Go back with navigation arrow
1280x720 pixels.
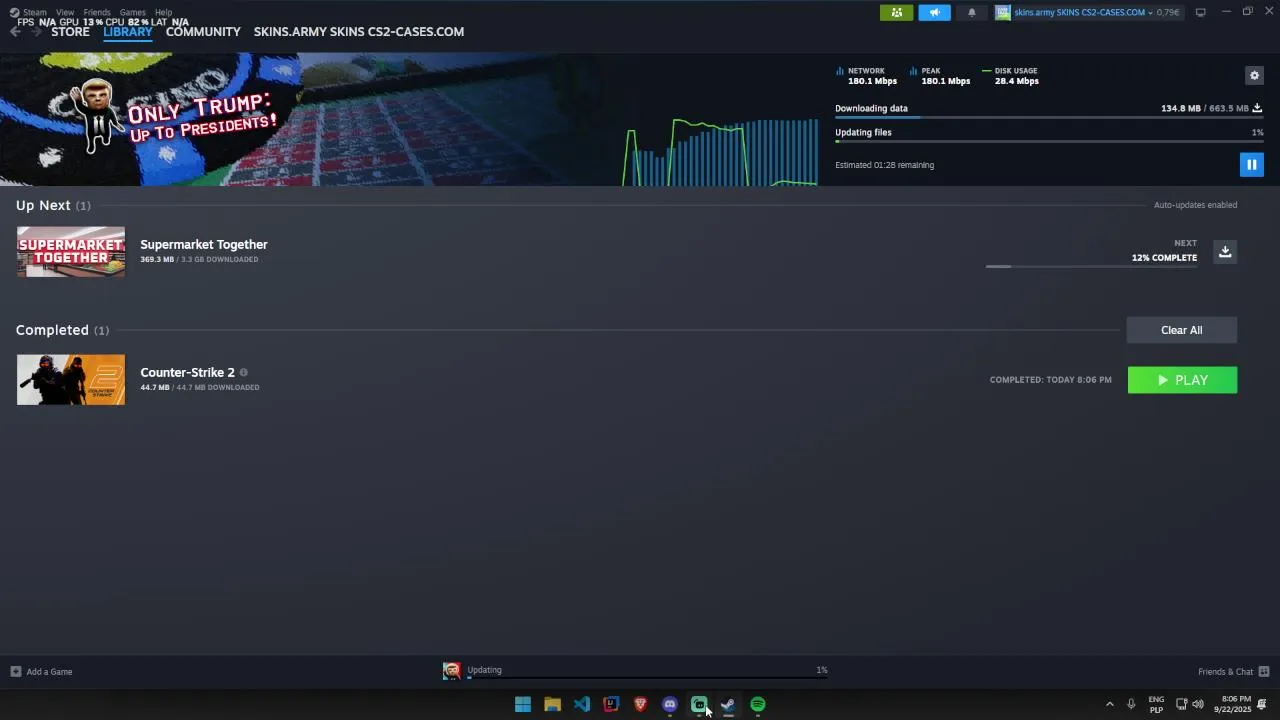click(15, 32)
